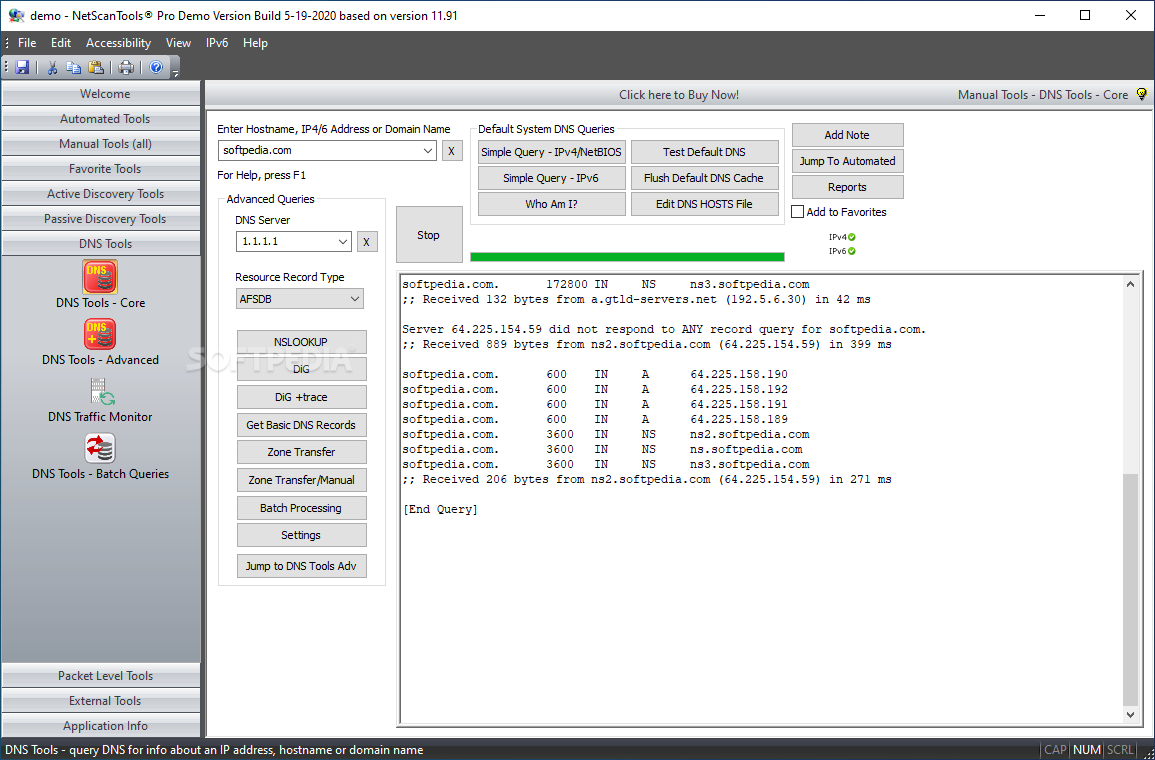
Task: Click the lightbulb tip icon
Action: (x=1141, y=94)
